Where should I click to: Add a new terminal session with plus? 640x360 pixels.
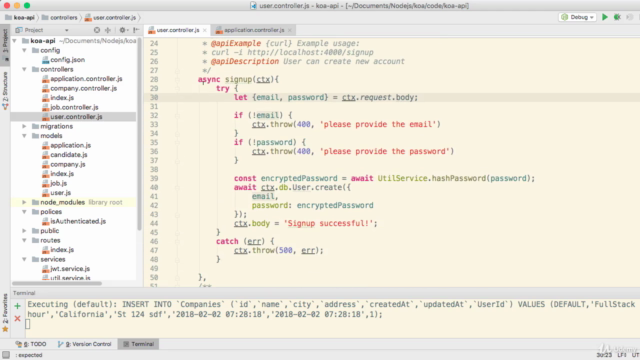click(17, 306)
